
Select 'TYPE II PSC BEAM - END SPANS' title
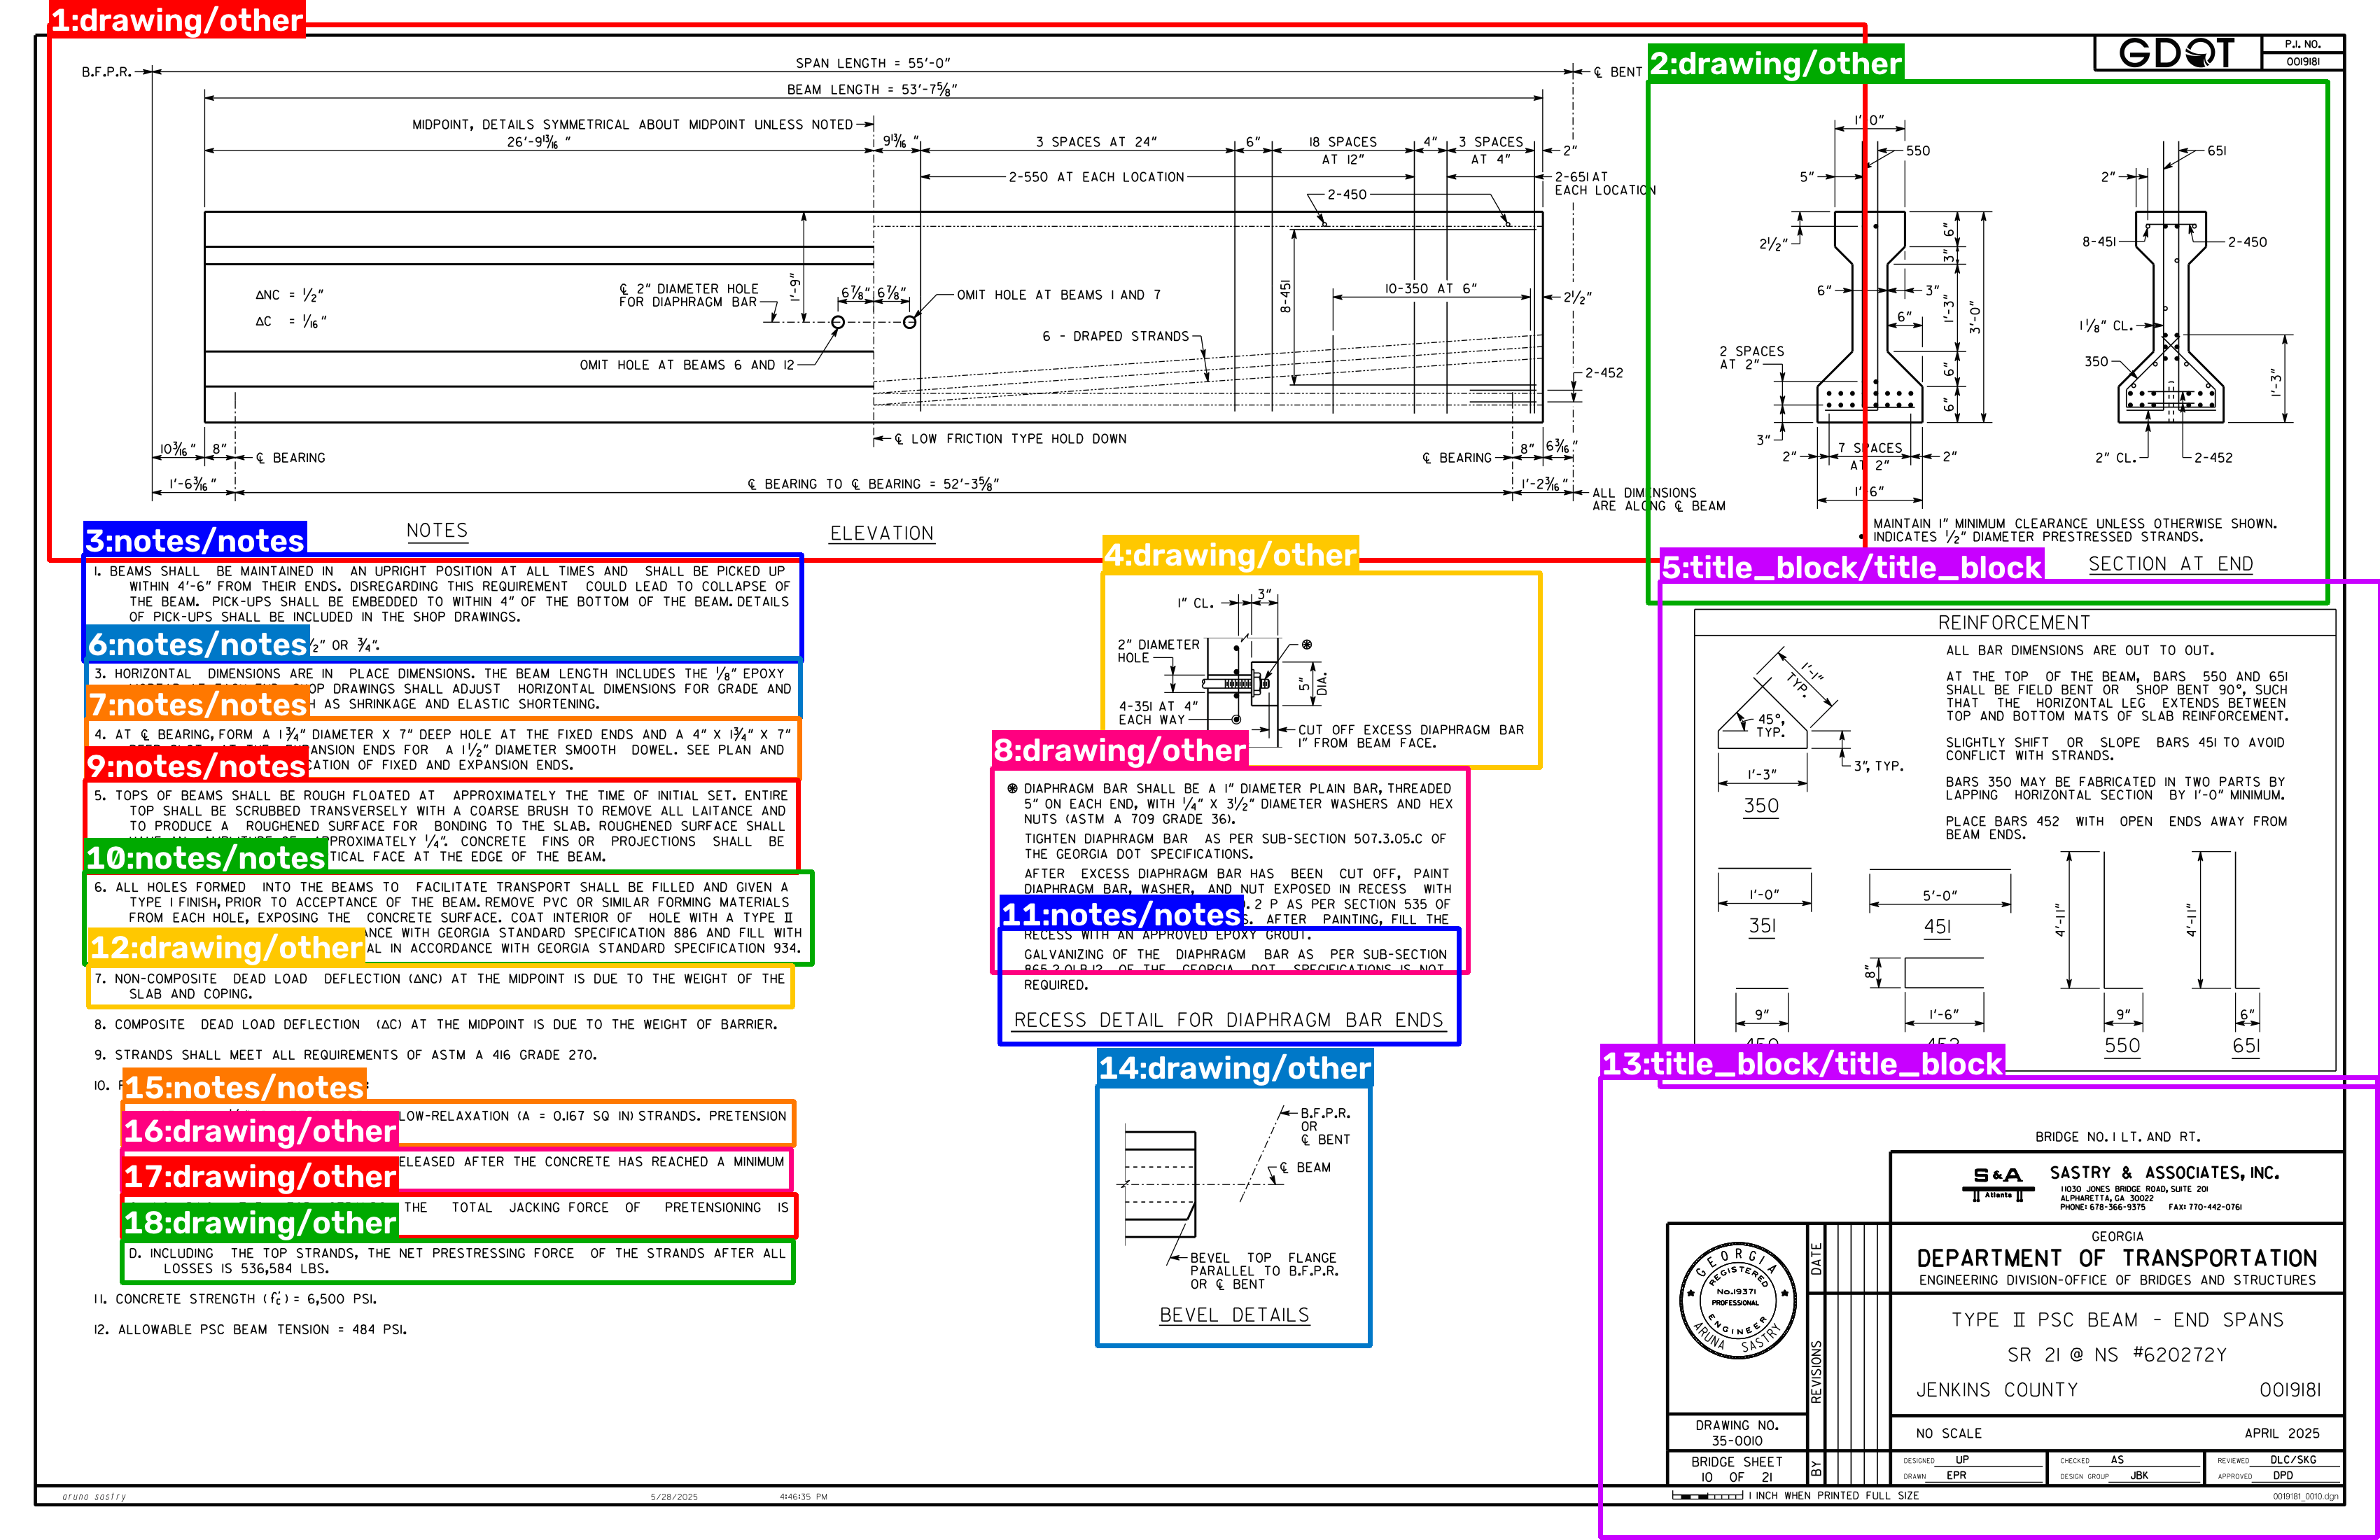[2117, 1320]
